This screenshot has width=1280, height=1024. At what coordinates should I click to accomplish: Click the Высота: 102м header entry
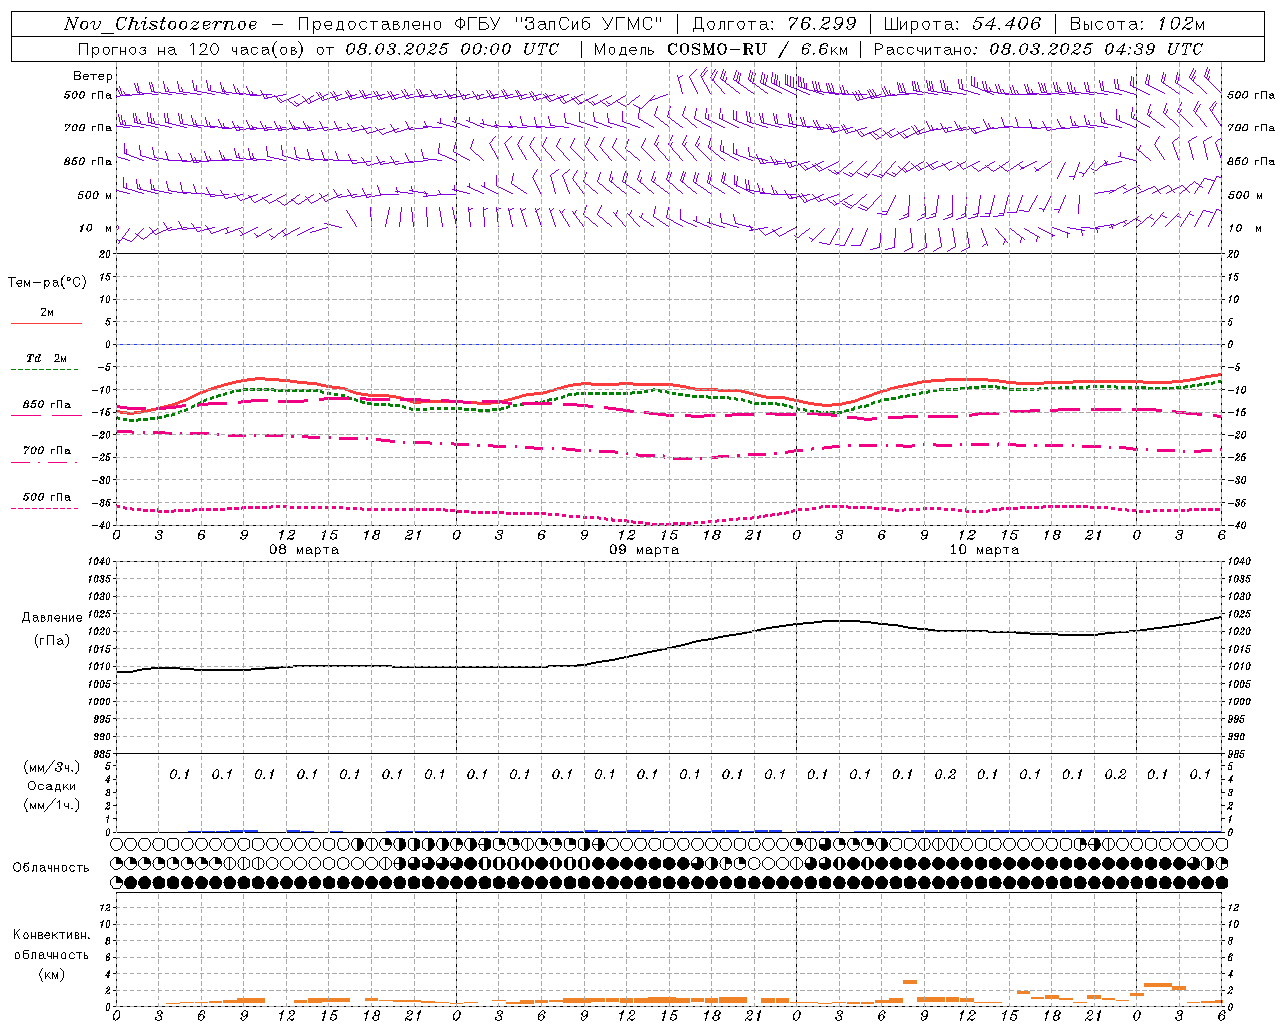(1137, 24)
